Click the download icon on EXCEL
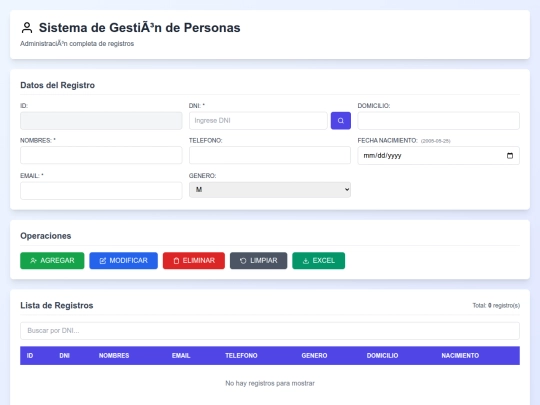 (x=305, y=261)
